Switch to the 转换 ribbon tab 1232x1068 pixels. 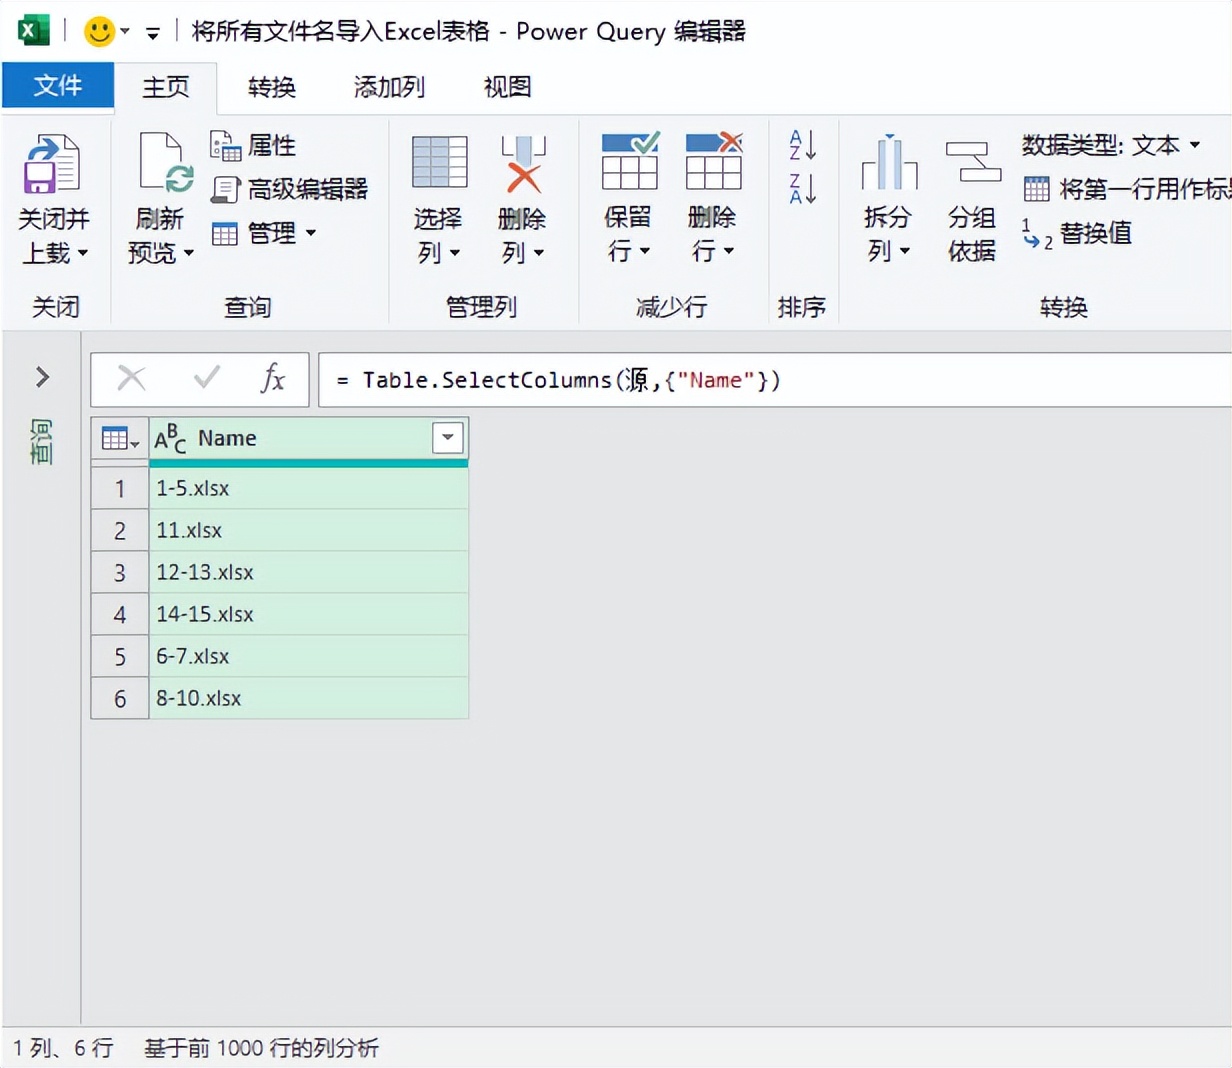click(x=272, y=87)
